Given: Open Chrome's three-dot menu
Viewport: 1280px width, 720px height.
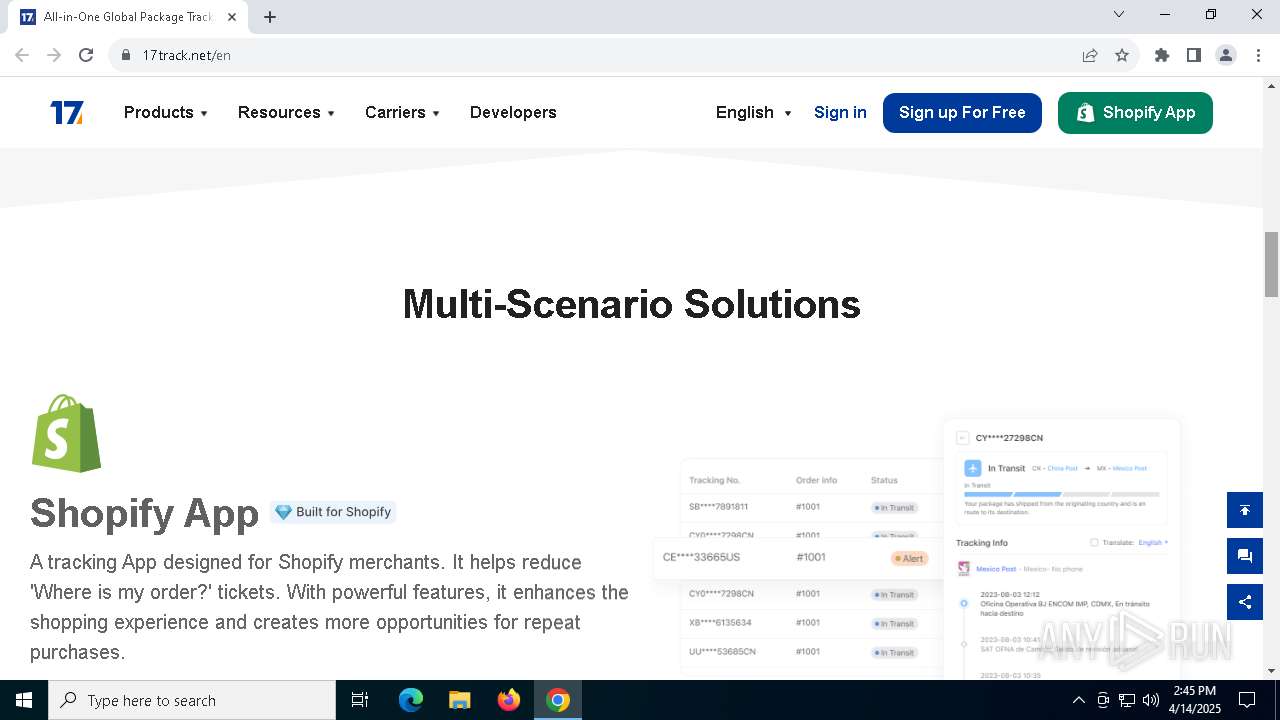Looking at the screenshot, I should 1257,55.
